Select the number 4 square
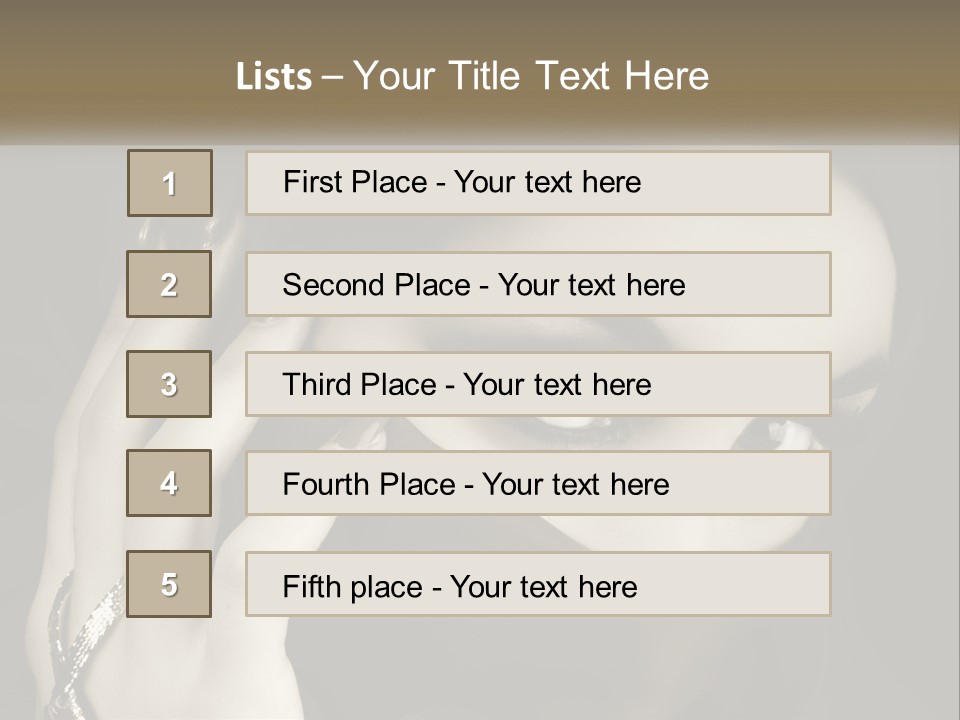The image size is (960, 720). pos(169,483)
